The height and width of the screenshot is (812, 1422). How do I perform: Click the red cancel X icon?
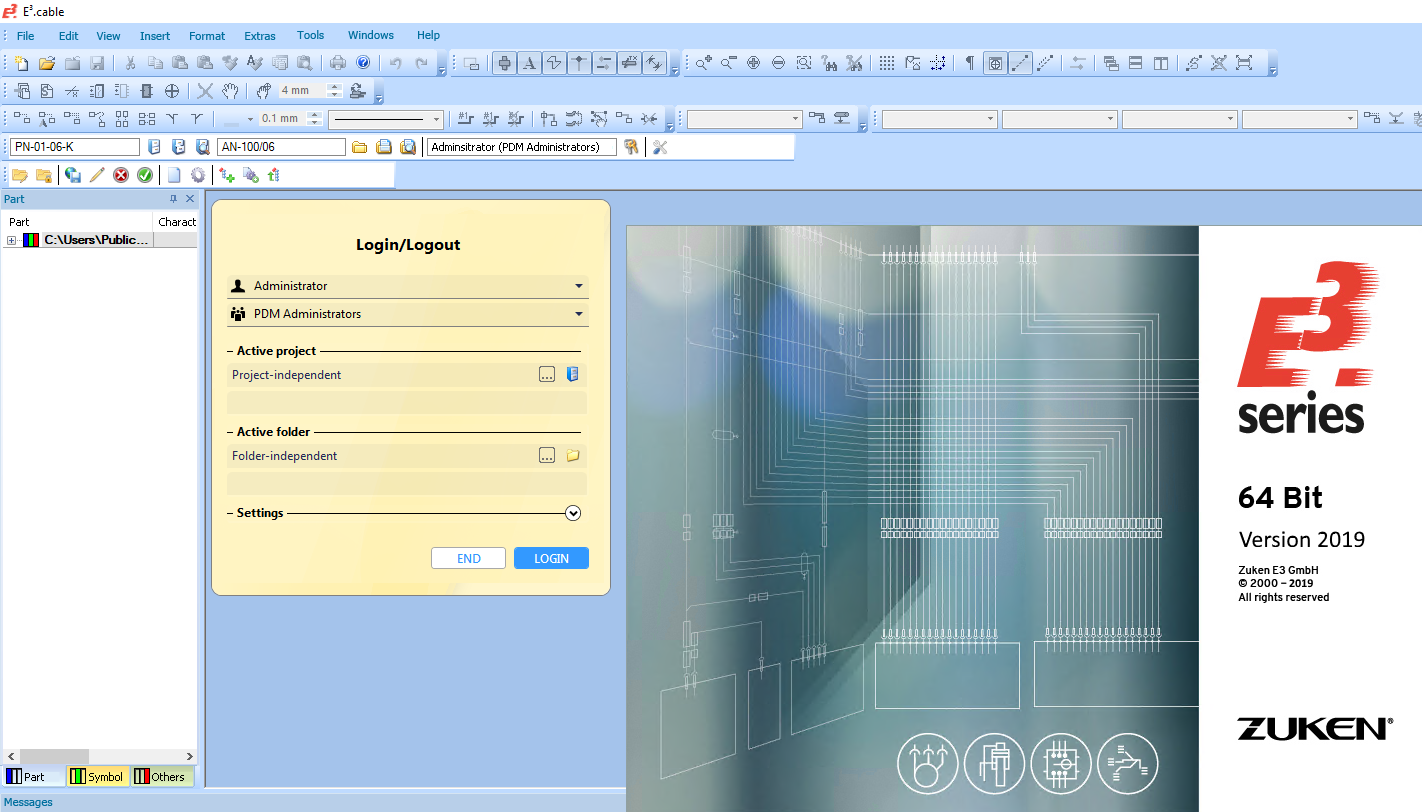coord(121,175)
